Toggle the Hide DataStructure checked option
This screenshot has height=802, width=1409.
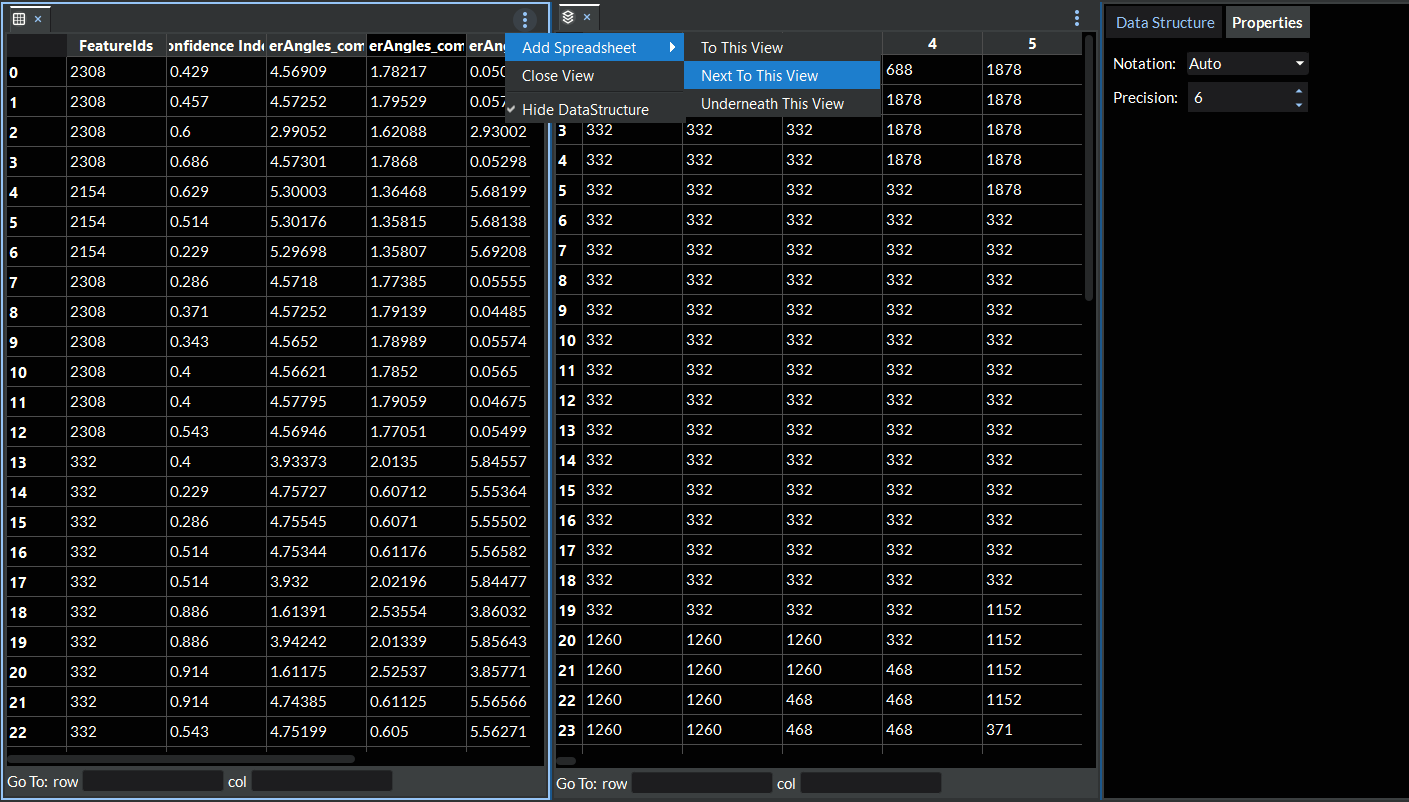tap(585, 110)
